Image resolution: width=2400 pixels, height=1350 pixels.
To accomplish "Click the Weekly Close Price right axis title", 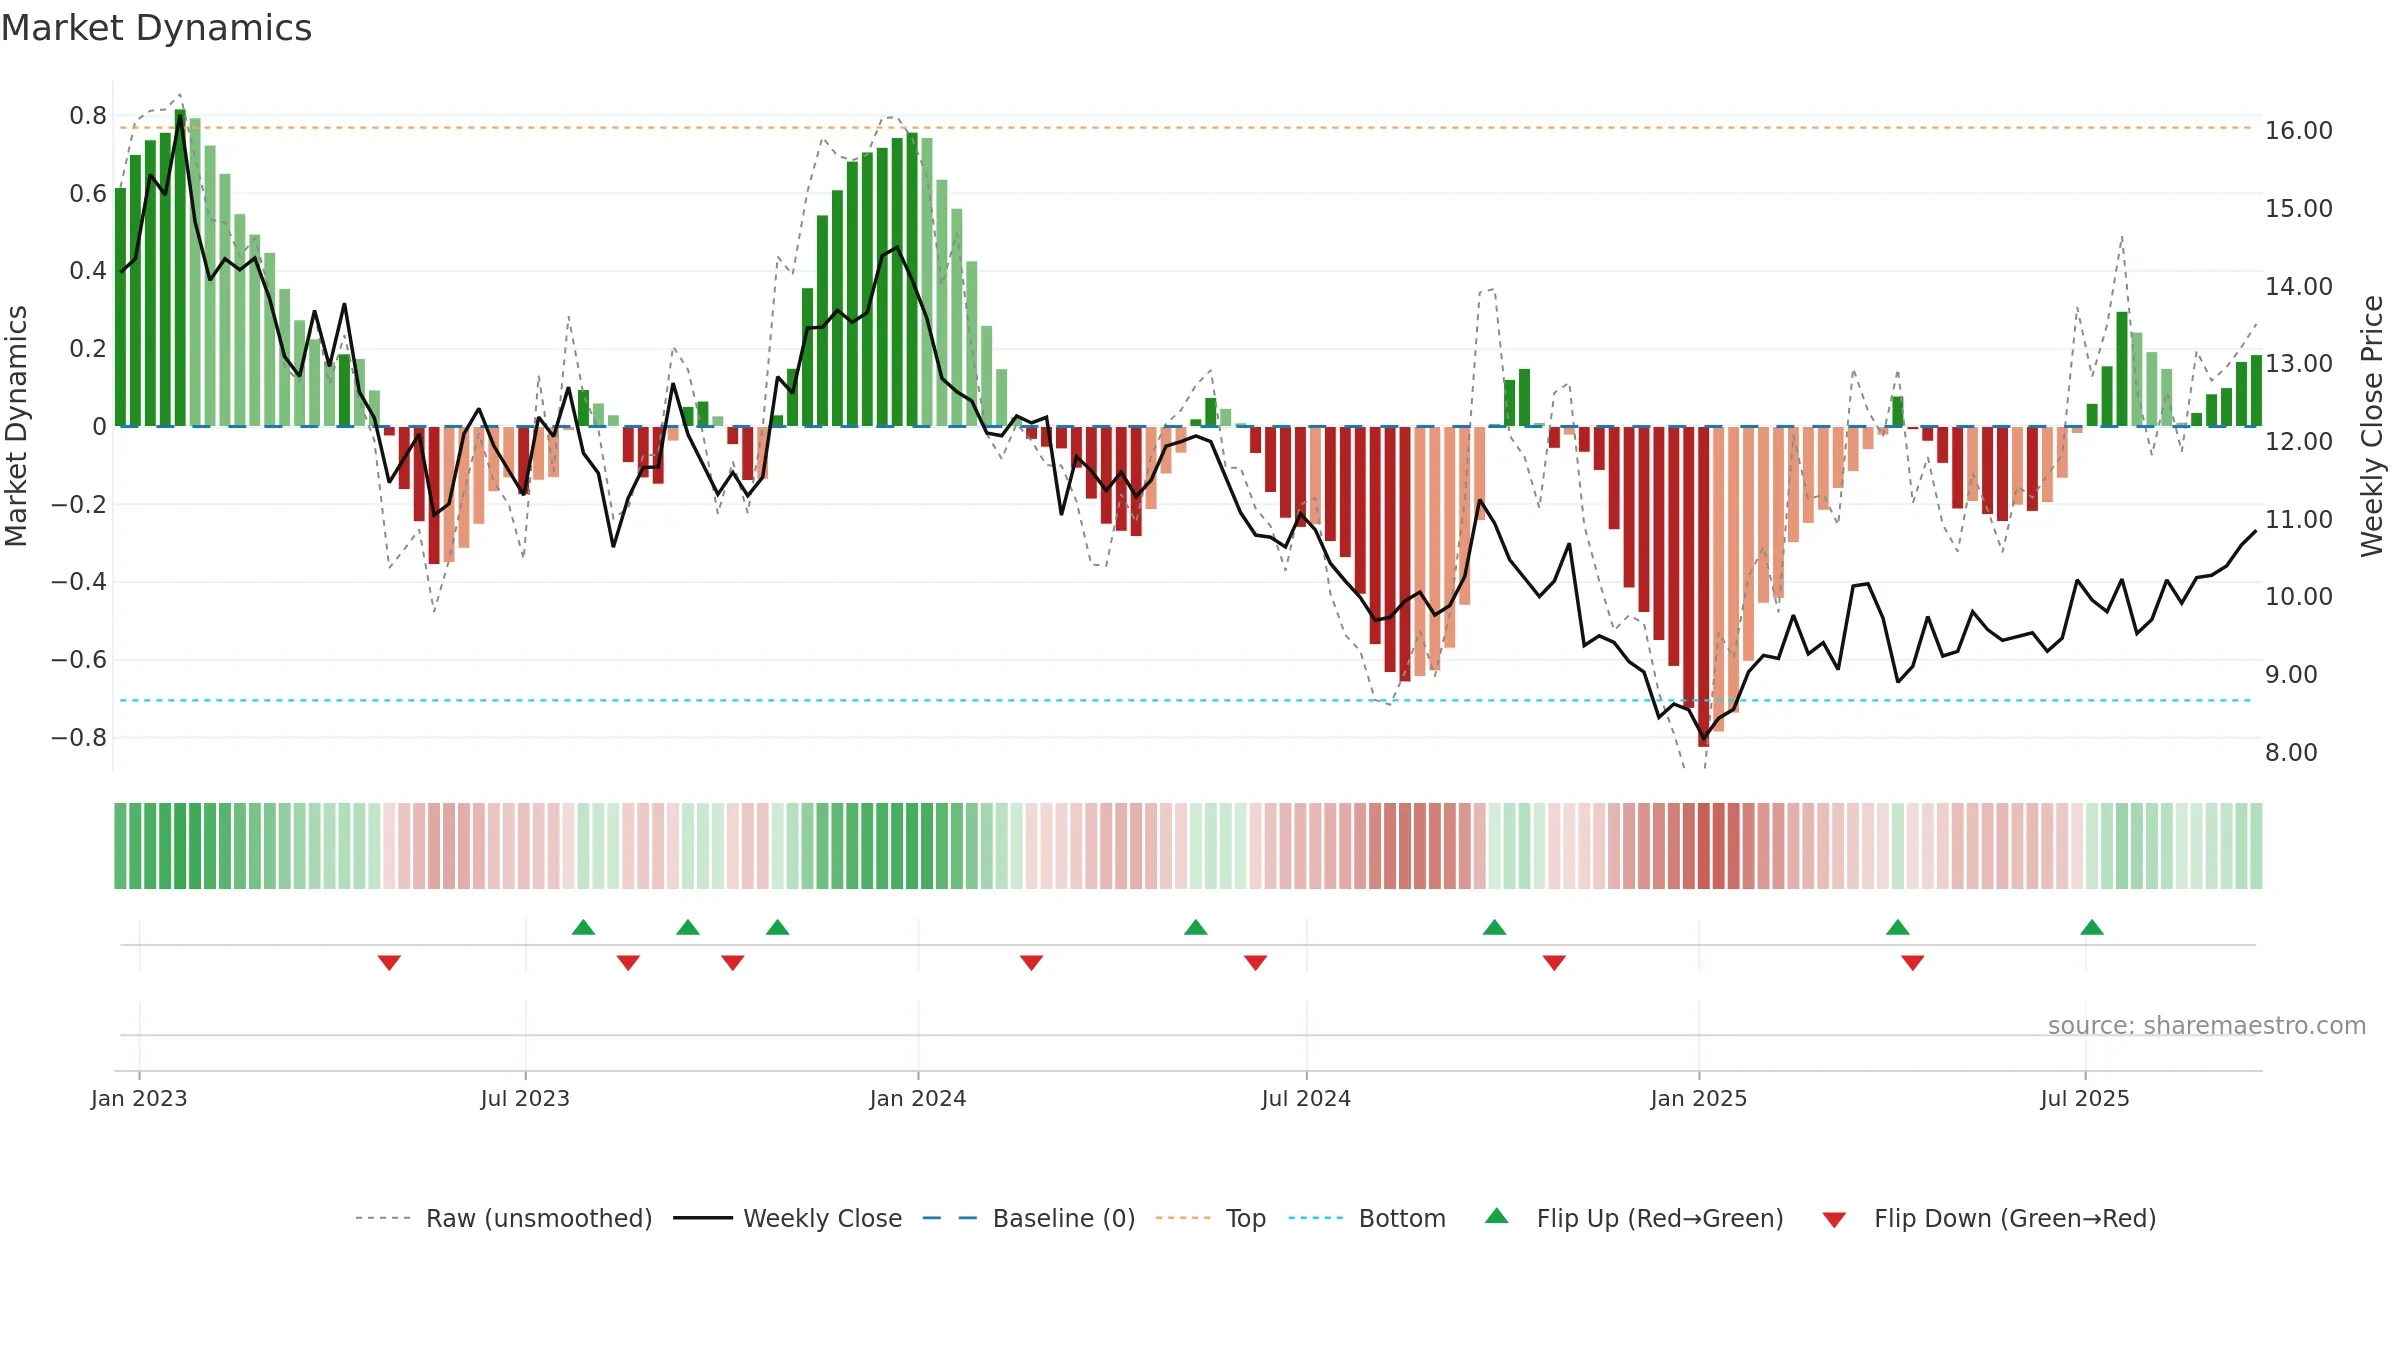I will pyautogui.click(x=2372, y=426).
